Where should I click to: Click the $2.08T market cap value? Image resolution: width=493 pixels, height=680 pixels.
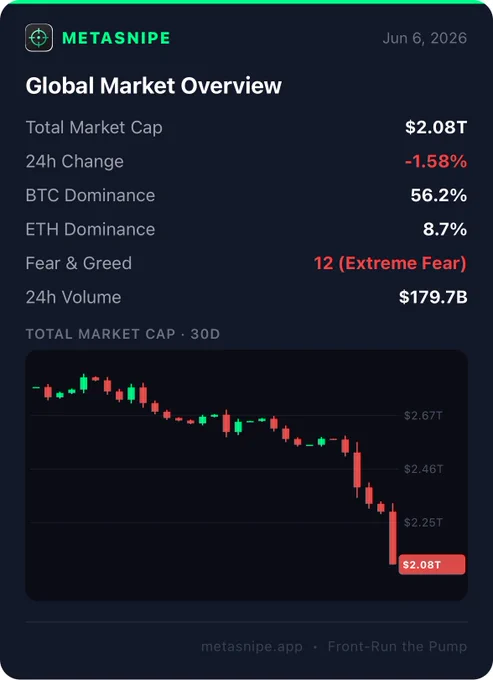tap(436, 127)
